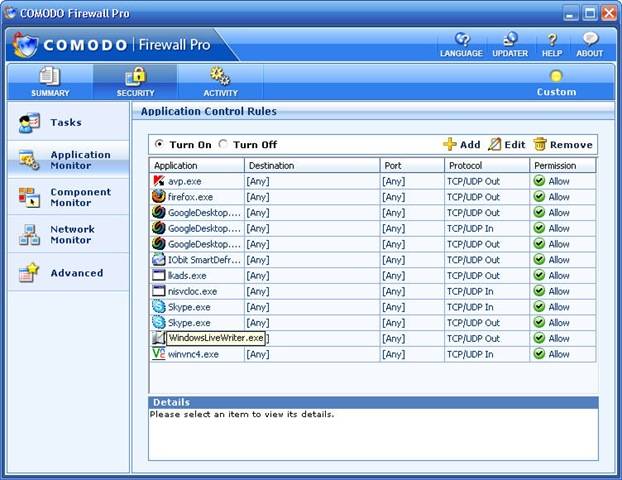Edit the selected application rule
This screenshot has width=622, height=480.
point(507,144)
